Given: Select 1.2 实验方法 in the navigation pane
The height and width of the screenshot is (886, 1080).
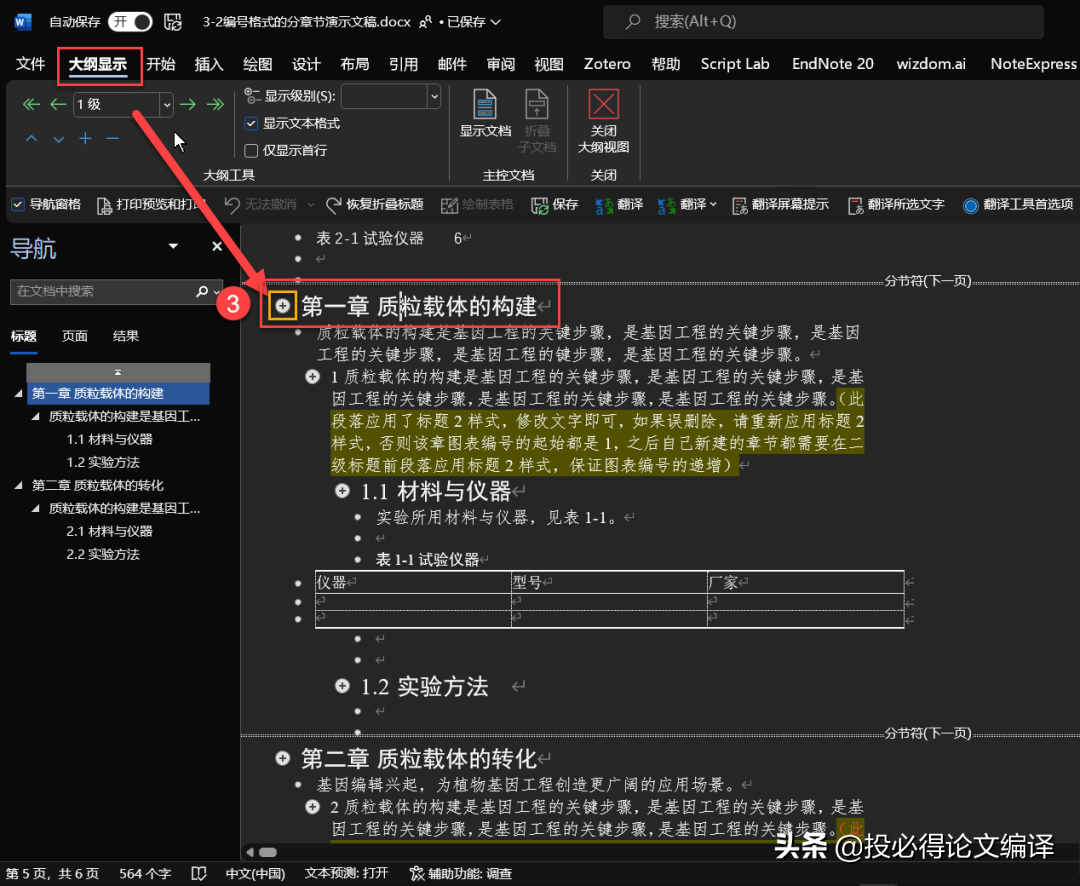Looking at the screenshot, I should coord(103,462).
